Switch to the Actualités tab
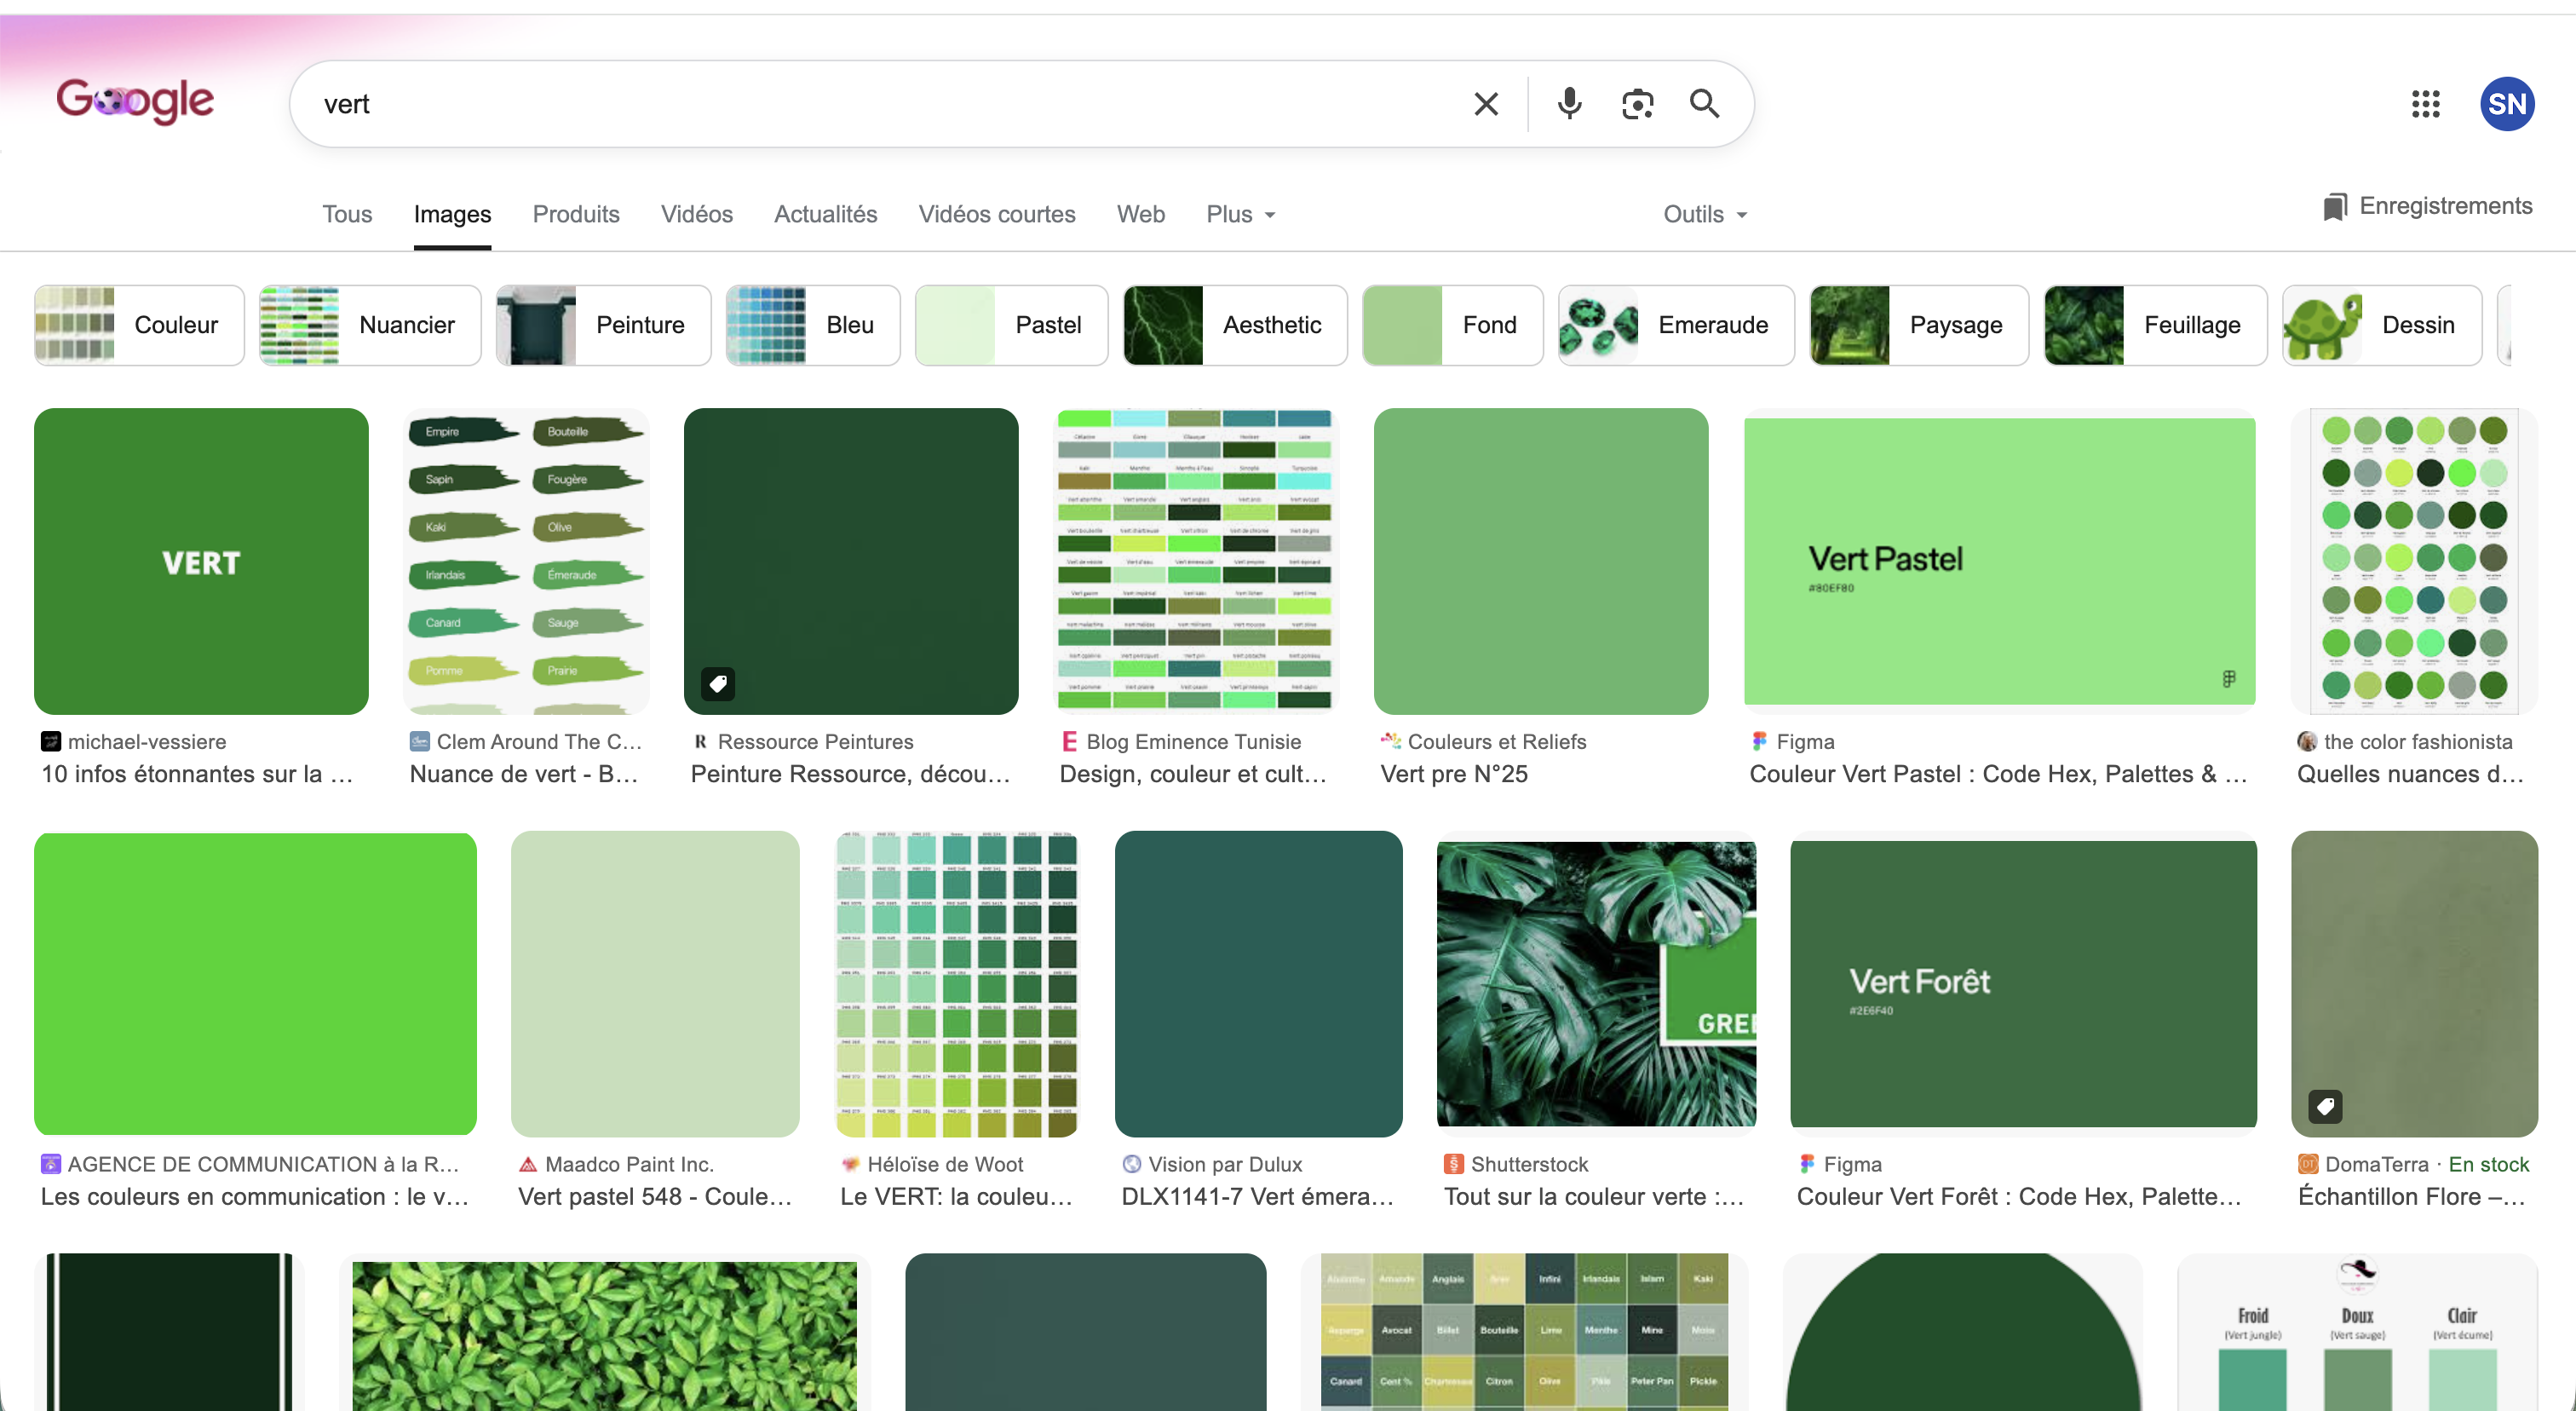This screenshot has height=1411, width=2576. 826,214
